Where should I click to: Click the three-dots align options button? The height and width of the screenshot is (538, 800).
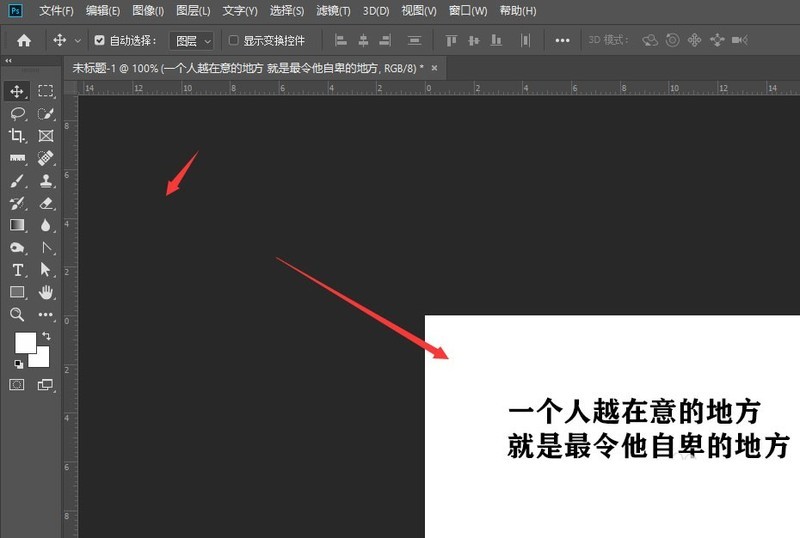[562, 41]
